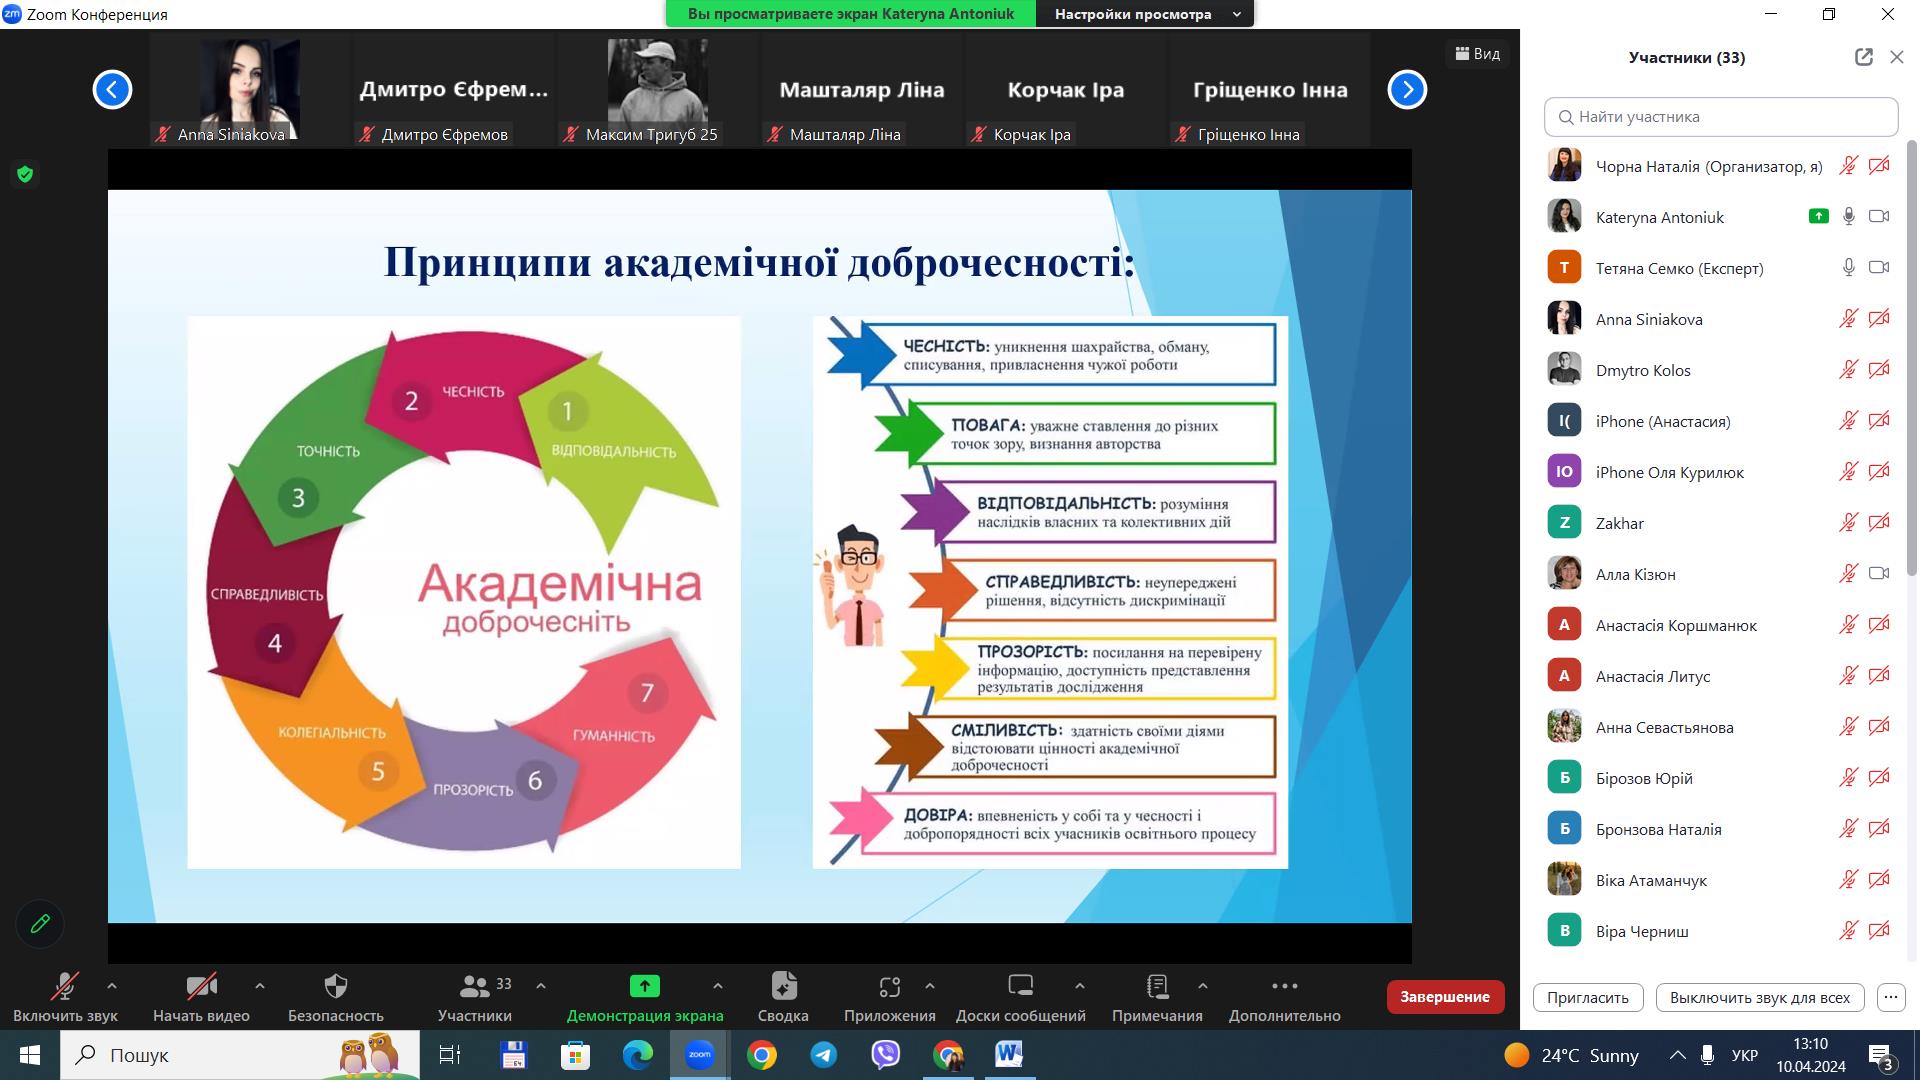Toggle mute for Kateryna Antoniuk
The width and height of the screenshot is (1920, 1080).
[x=1848, y=216]
